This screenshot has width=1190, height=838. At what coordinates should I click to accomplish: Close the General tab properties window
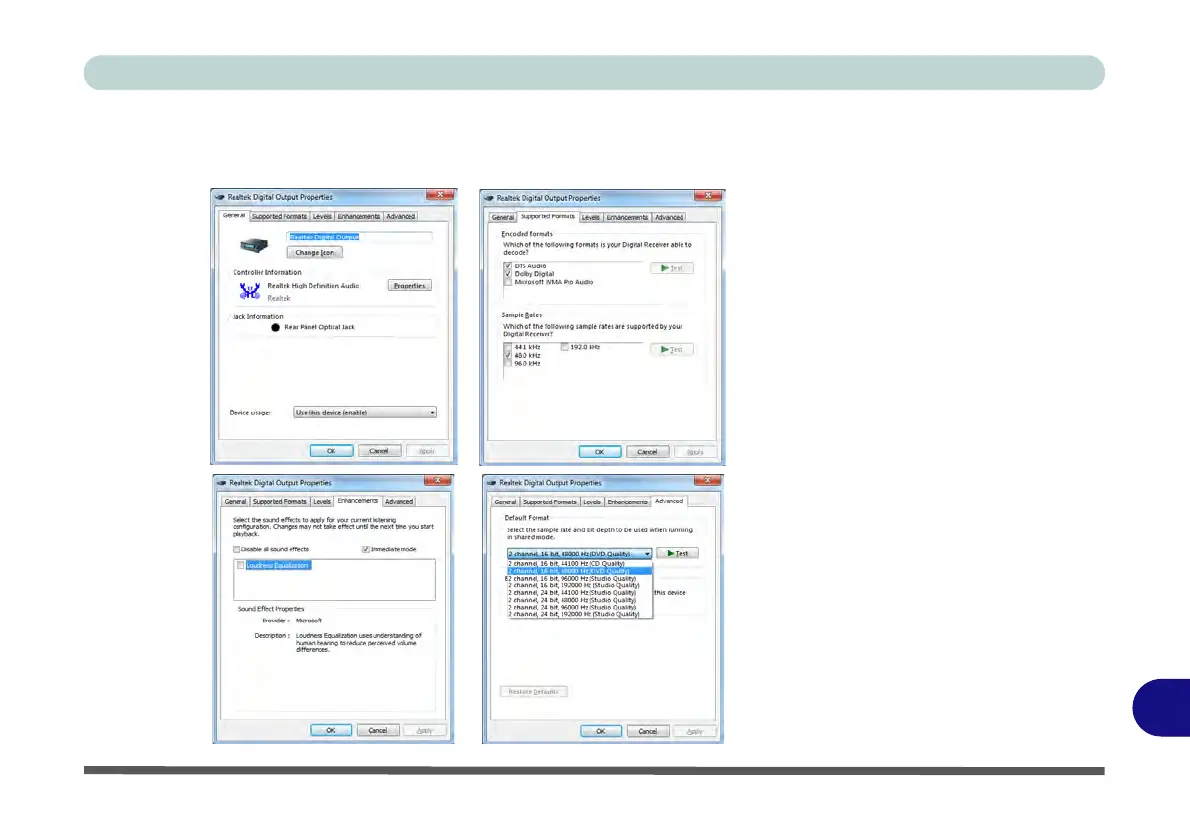(440, 195)
